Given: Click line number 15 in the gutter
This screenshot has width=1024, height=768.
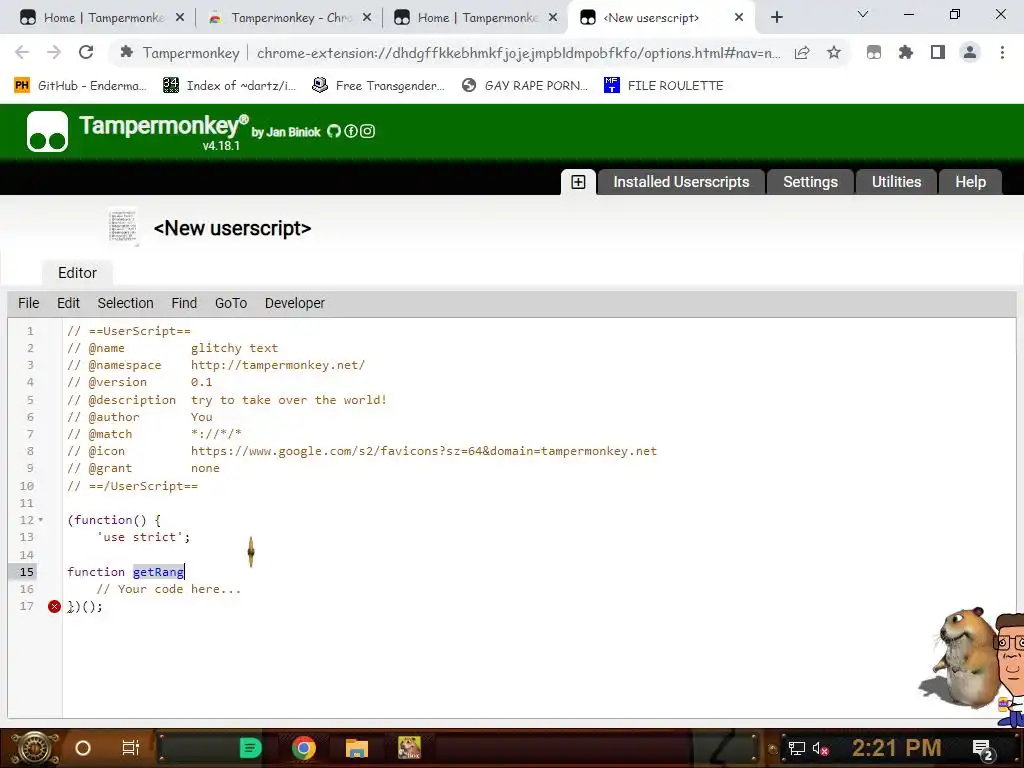Looking at the screenshot, I should pyautogui.click(x=26, y=572).
